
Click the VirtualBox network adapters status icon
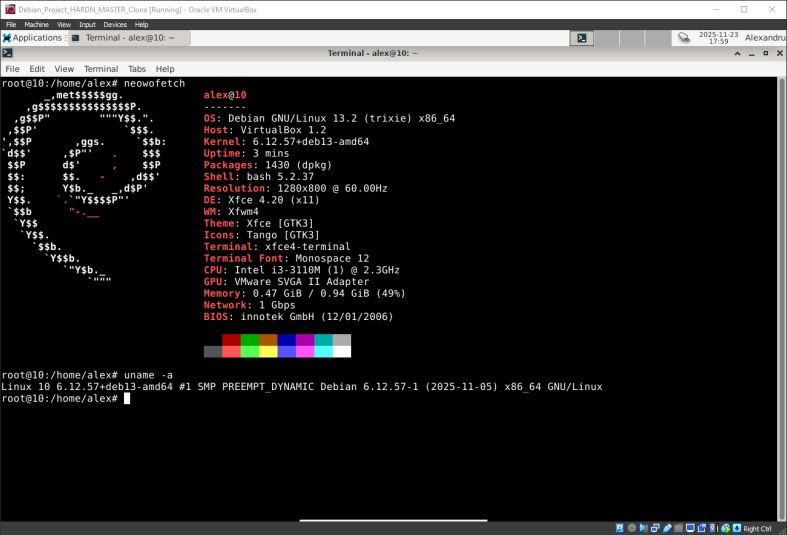[655, 528]
